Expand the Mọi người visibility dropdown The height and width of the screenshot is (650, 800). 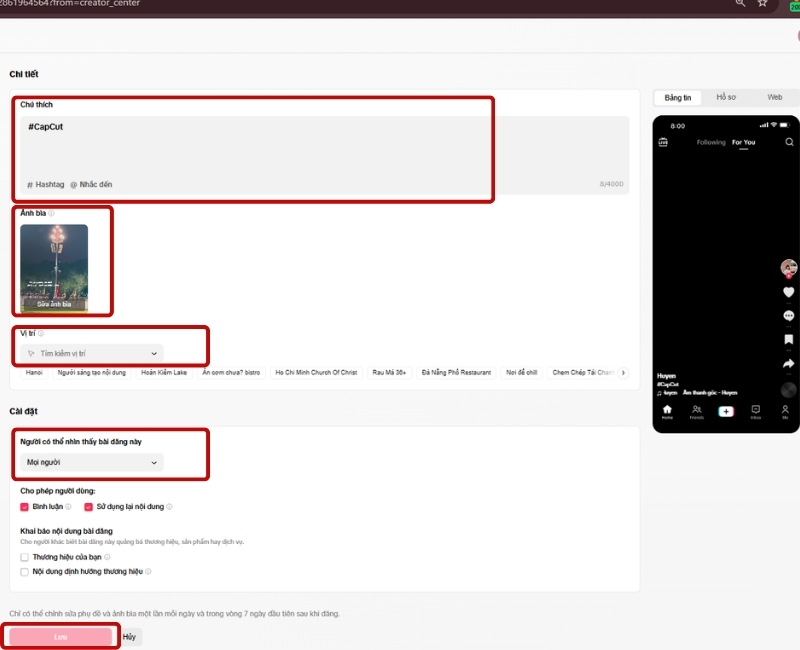point(92,462)
